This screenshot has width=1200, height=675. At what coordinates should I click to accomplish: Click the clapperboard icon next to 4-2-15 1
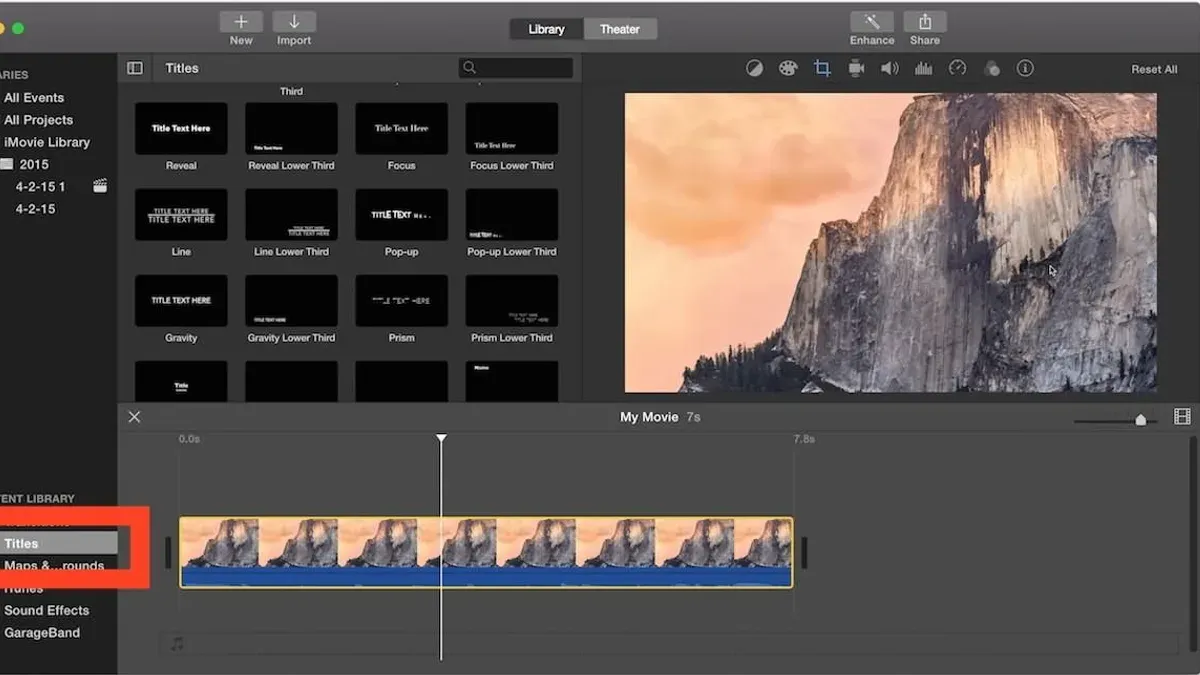tap(100, 186)
